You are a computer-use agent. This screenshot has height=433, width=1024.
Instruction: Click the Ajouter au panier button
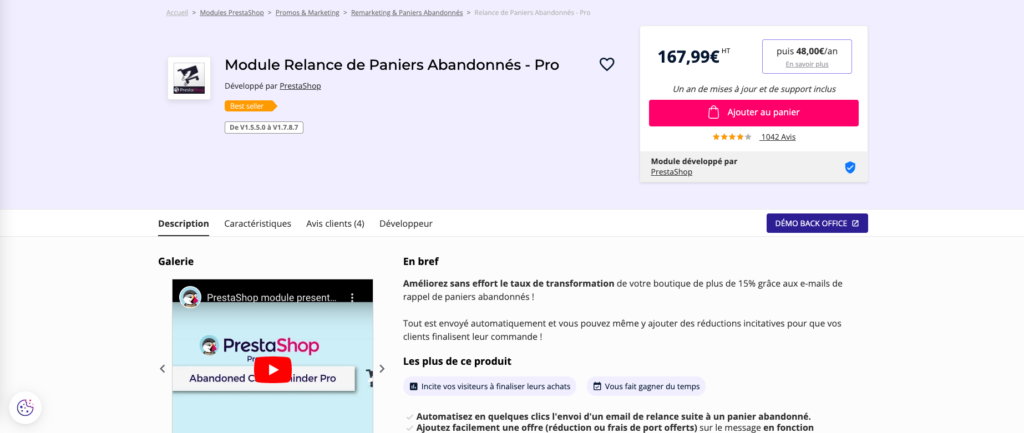click(753, 113)
